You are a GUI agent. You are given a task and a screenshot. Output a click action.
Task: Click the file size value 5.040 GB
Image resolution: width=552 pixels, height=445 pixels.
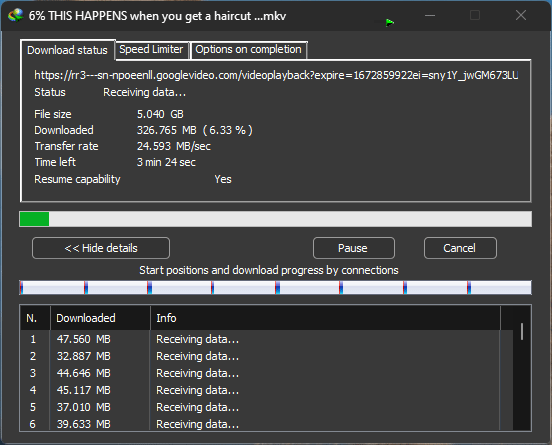(160, 114)
